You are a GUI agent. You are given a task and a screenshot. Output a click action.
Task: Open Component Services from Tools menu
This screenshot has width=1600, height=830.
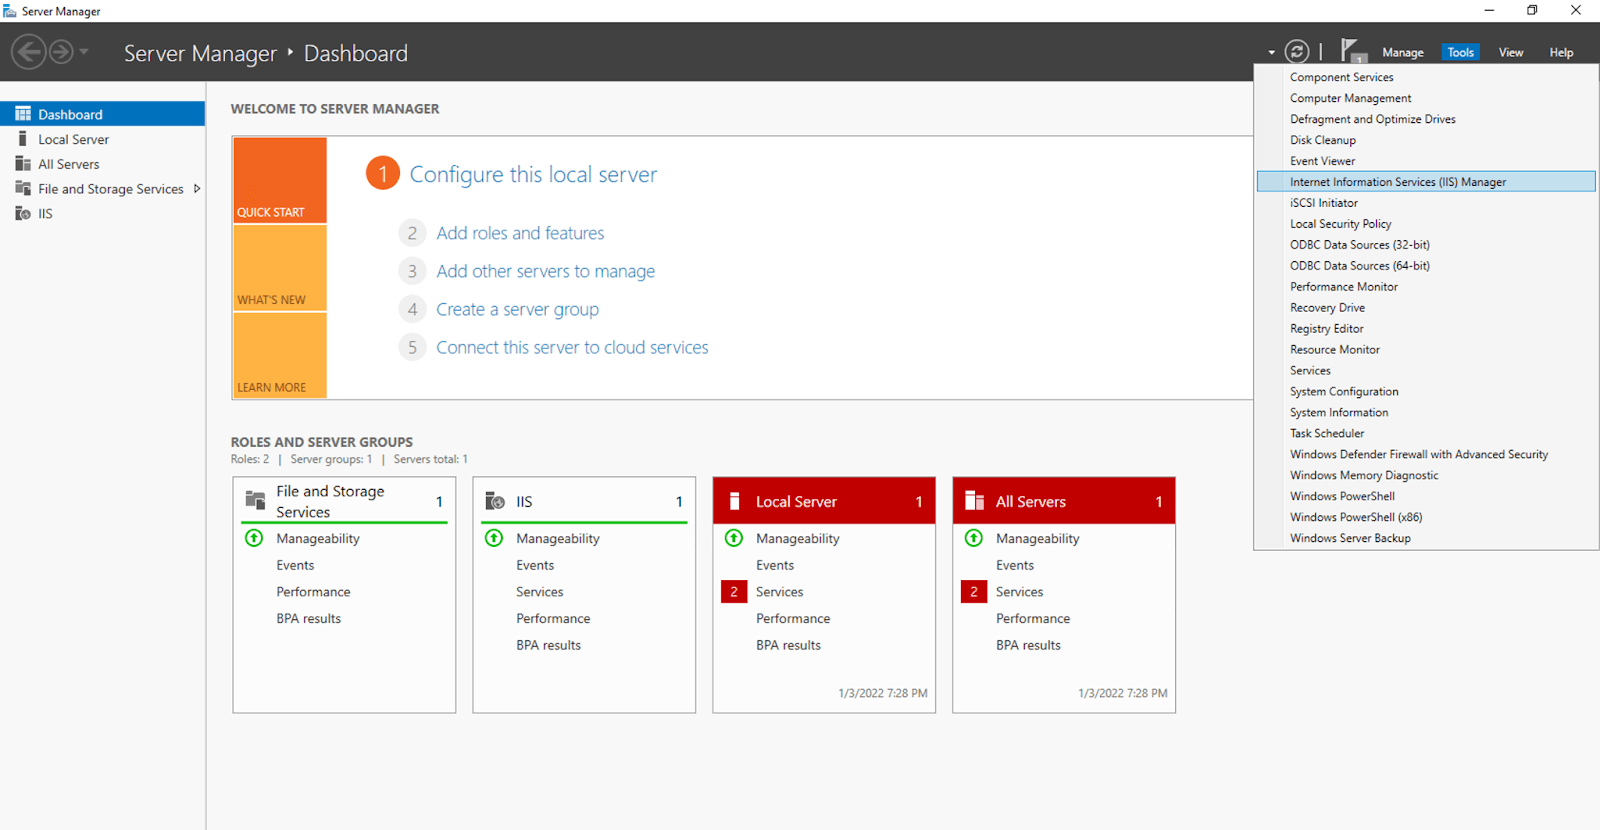[1426, 77]
